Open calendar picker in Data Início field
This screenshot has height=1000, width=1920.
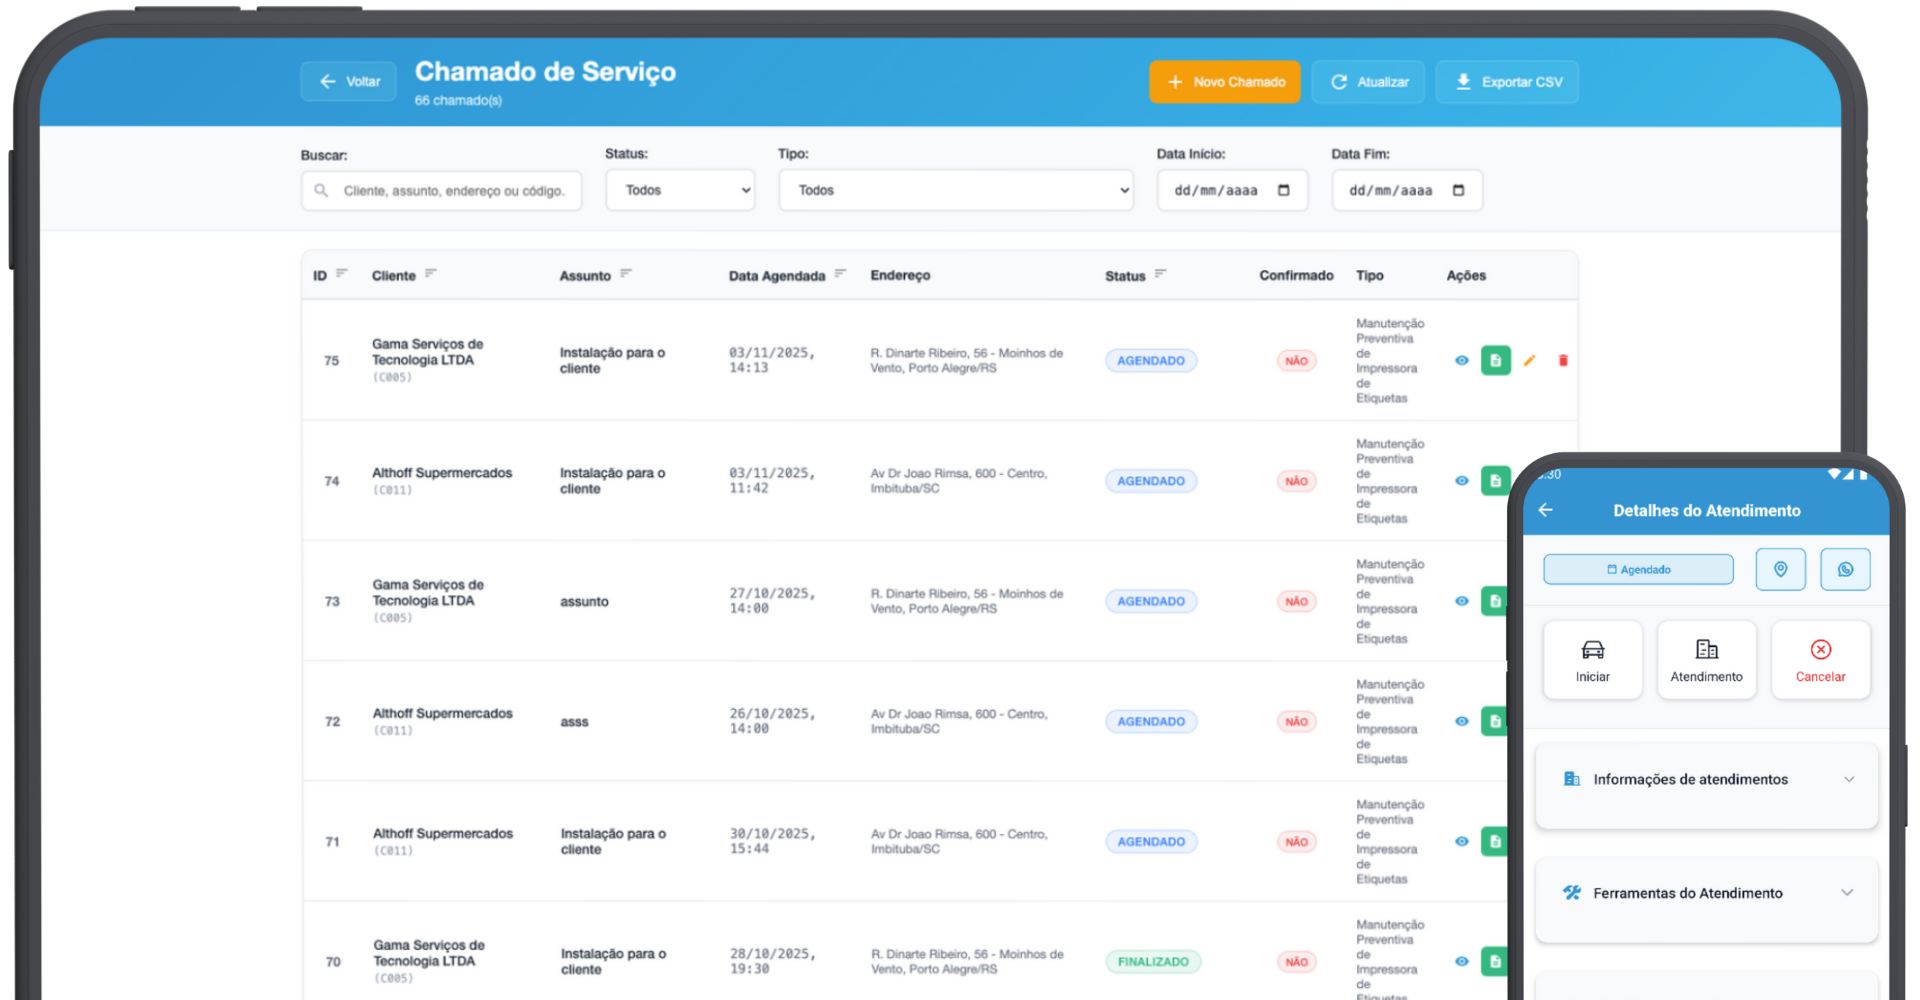pyautogui.click(x=1284, y=190)
